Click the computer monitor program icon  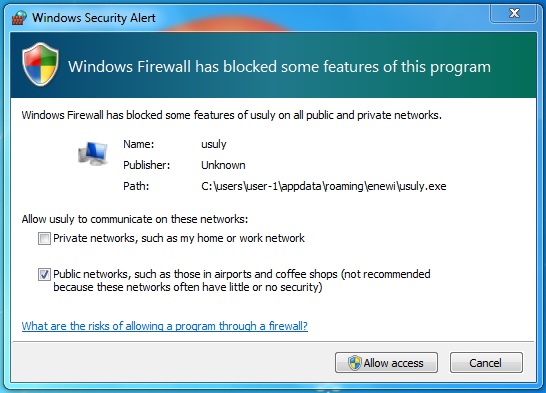[x=93, y=153]
